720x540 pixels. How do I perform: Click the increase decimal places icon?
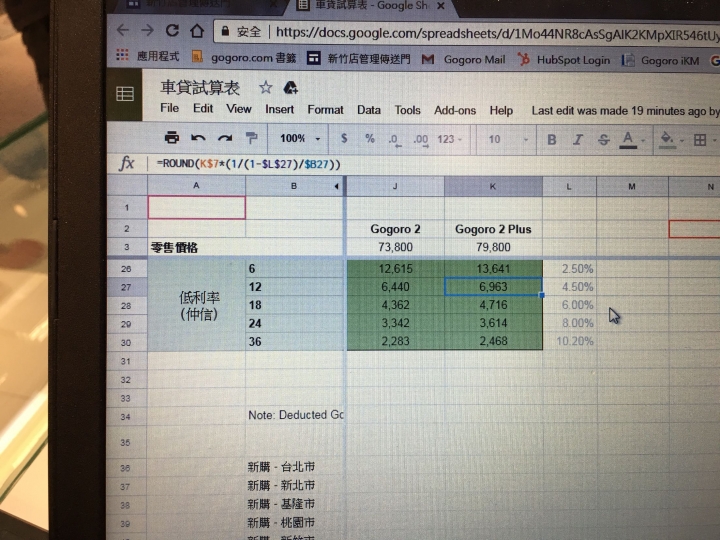pos(421,140)
